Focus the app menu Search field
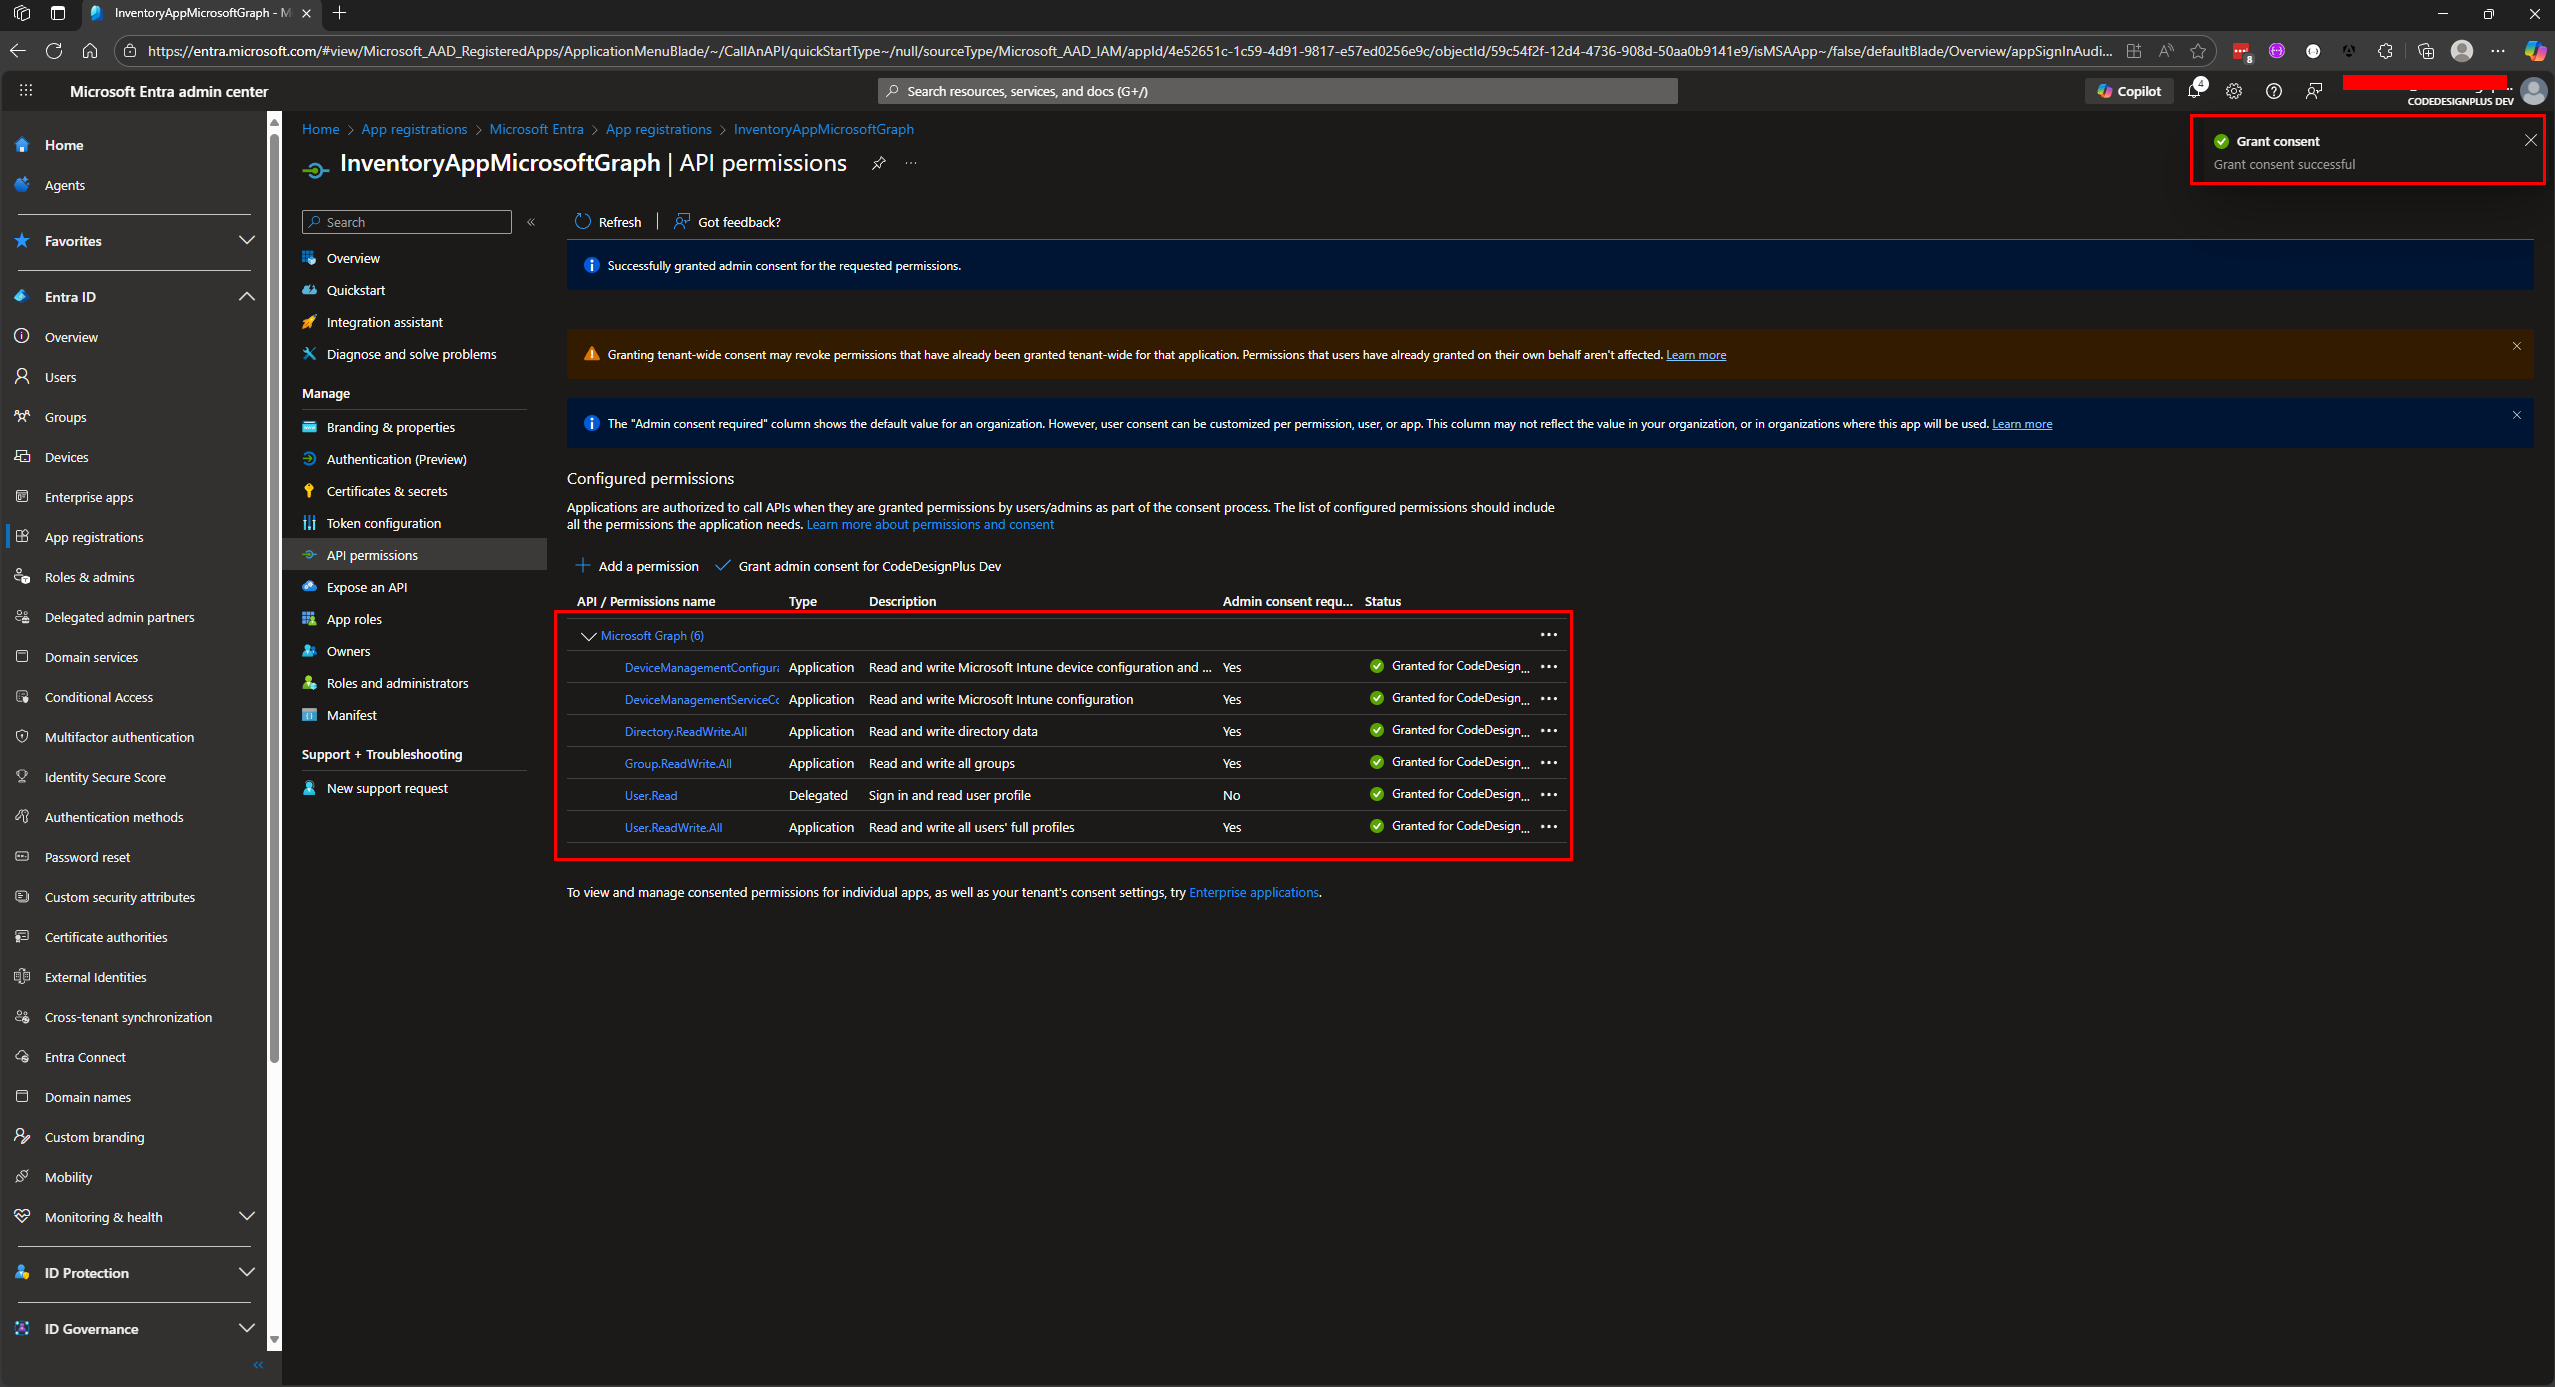 [x=407, y=222]
